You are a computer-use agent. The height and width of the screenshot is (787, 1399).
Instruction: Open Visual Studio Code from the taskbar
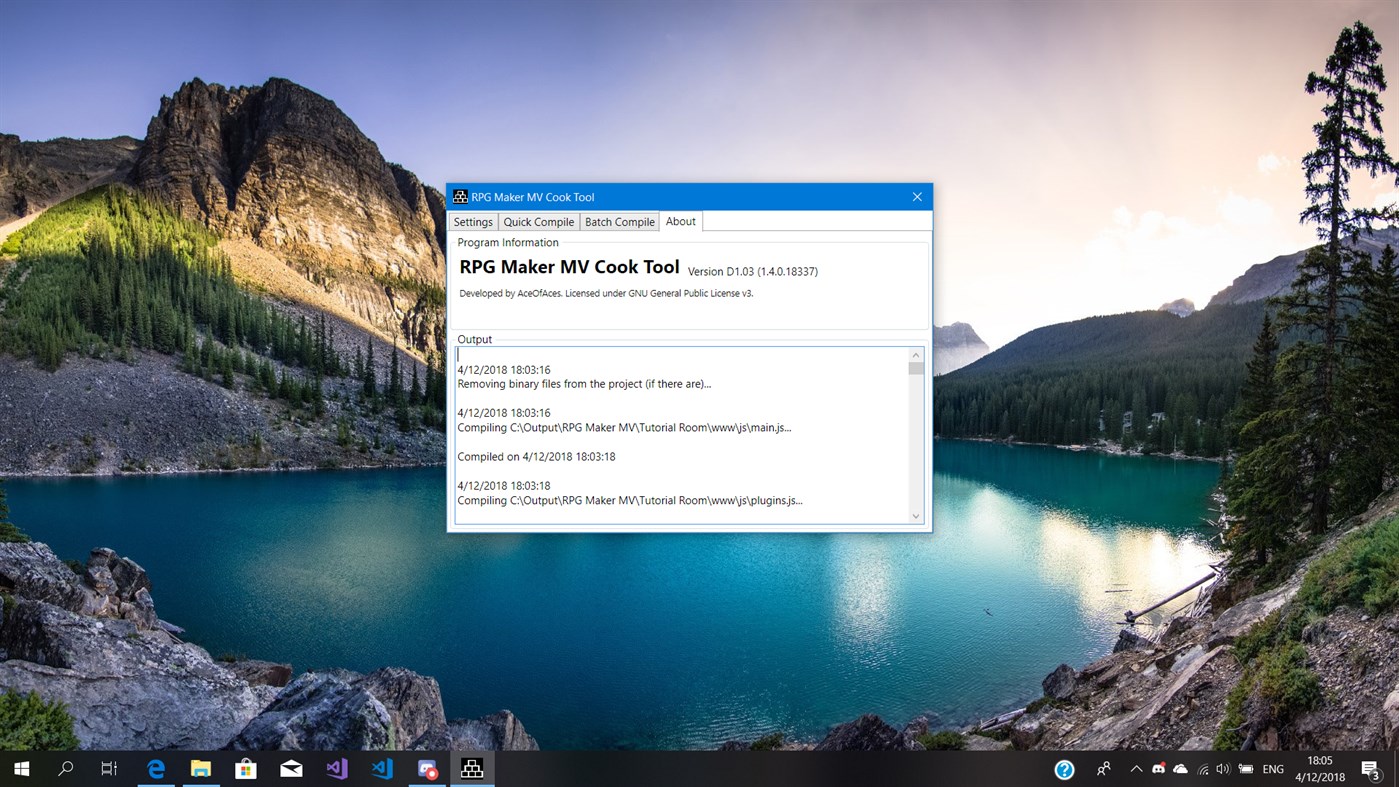[x=382, y=769]
